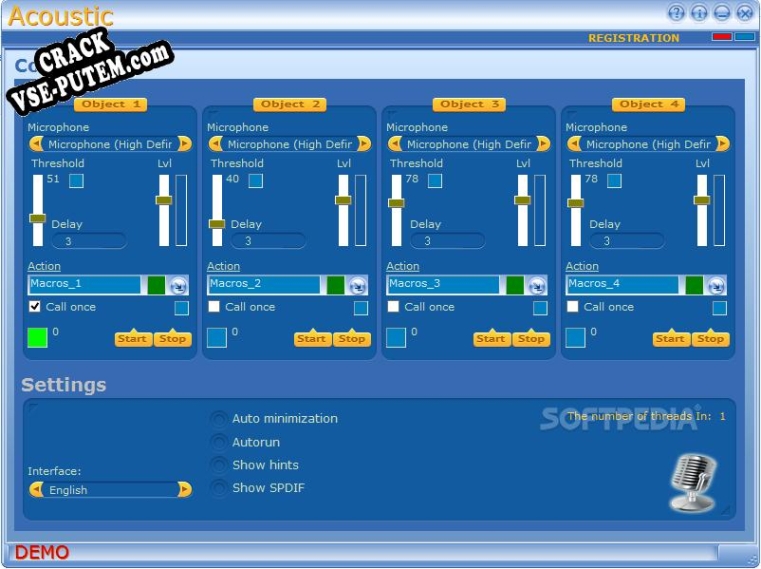Start monitoring for Object 1
The image size is (761, 569).
point(133,338)
